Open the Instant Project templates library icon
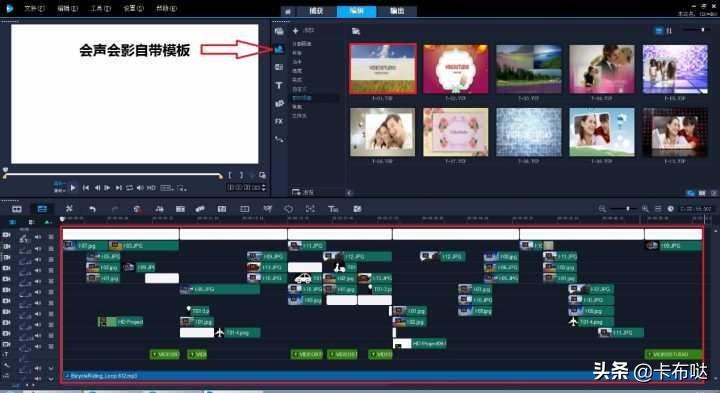Image resolution: width=720 pixels, height=393 pixels. (279, 49)
